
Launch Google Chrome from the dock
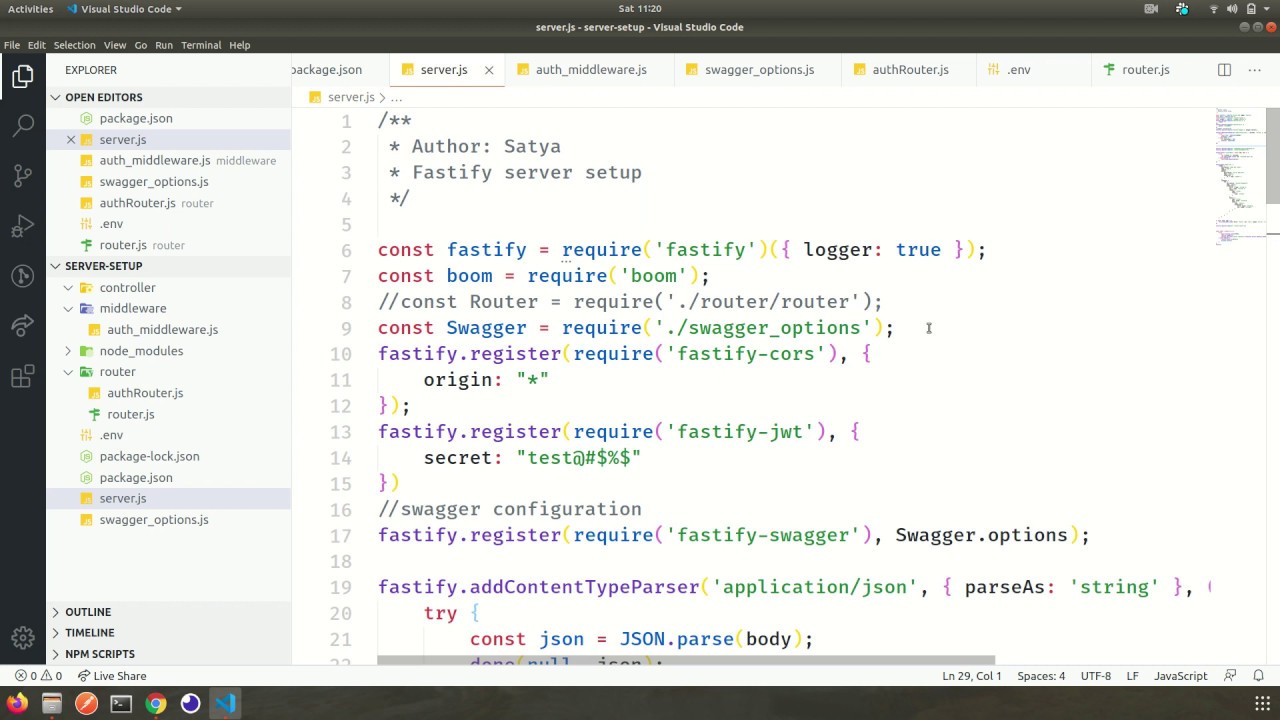click(156, 703)
